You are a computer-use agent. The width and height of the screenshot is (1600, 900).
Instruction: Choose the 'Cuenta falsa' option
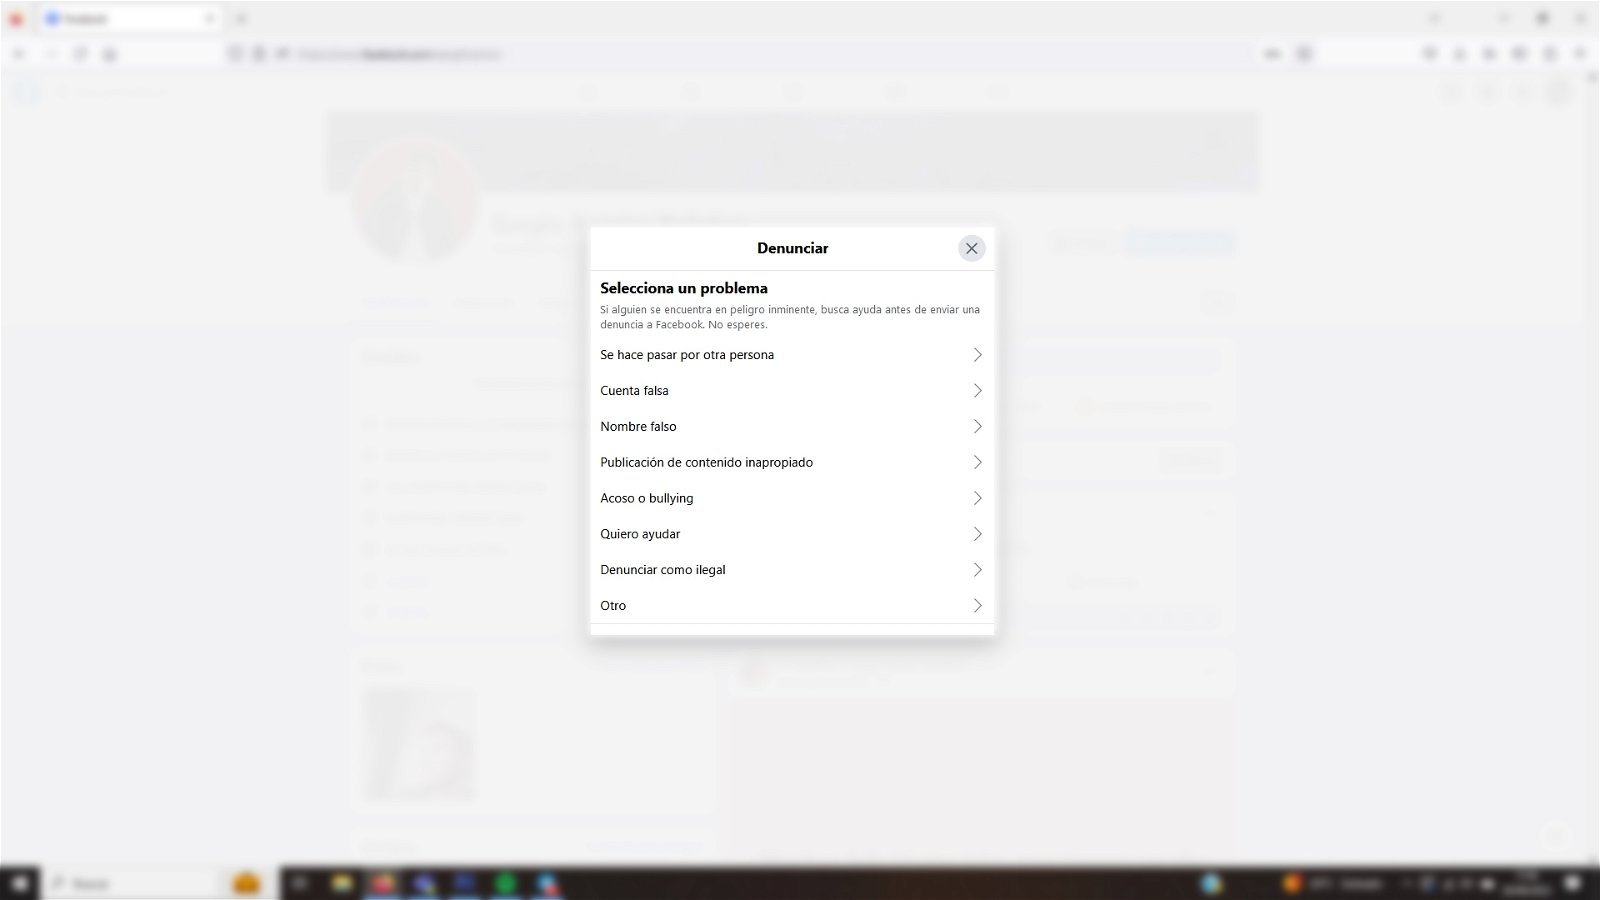click(792, 391)
